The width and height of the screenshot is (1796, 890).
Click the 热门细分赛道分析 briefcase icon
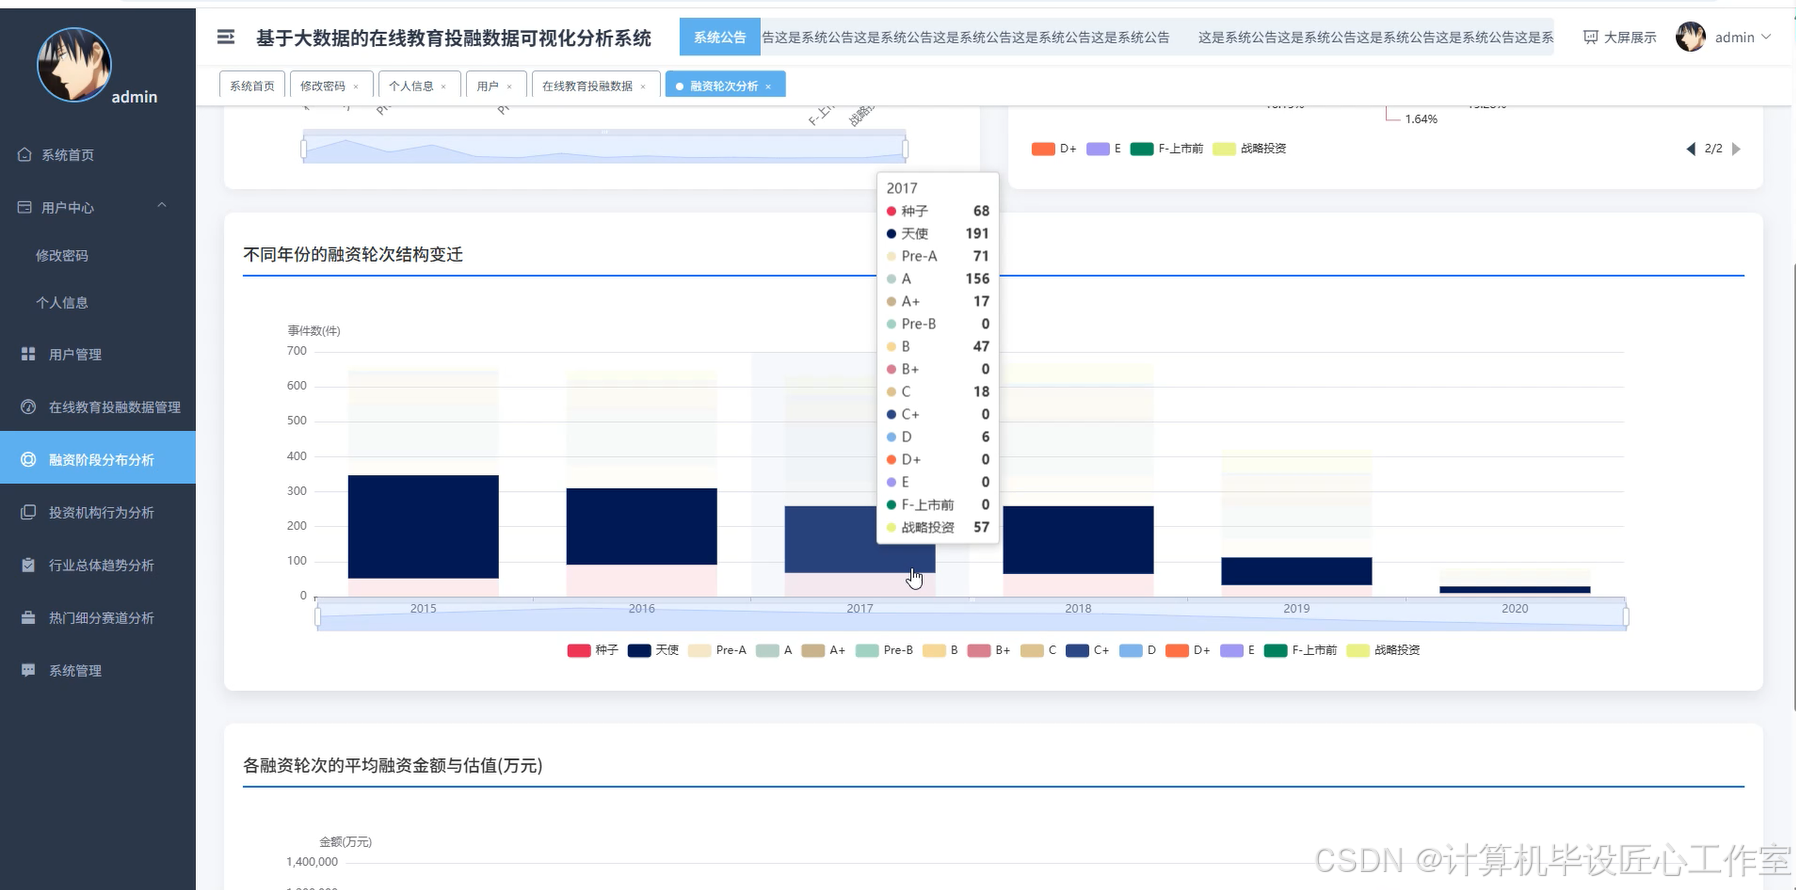point(28,618)
